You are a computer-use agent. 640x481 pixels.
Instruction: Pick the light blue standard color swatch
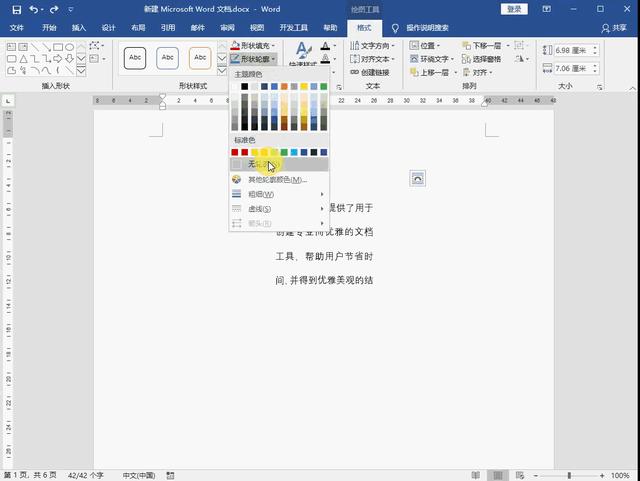294,152
